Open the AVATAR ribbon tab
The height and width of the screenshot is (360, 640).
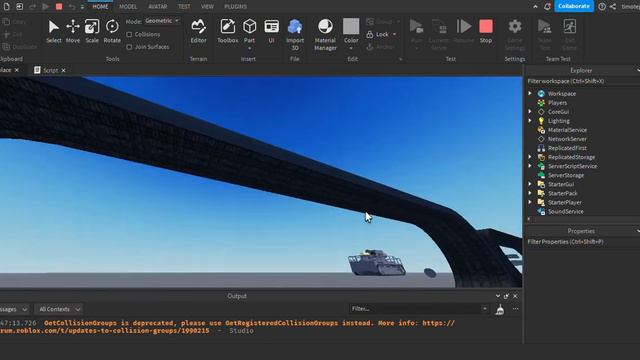coord(158,7)
